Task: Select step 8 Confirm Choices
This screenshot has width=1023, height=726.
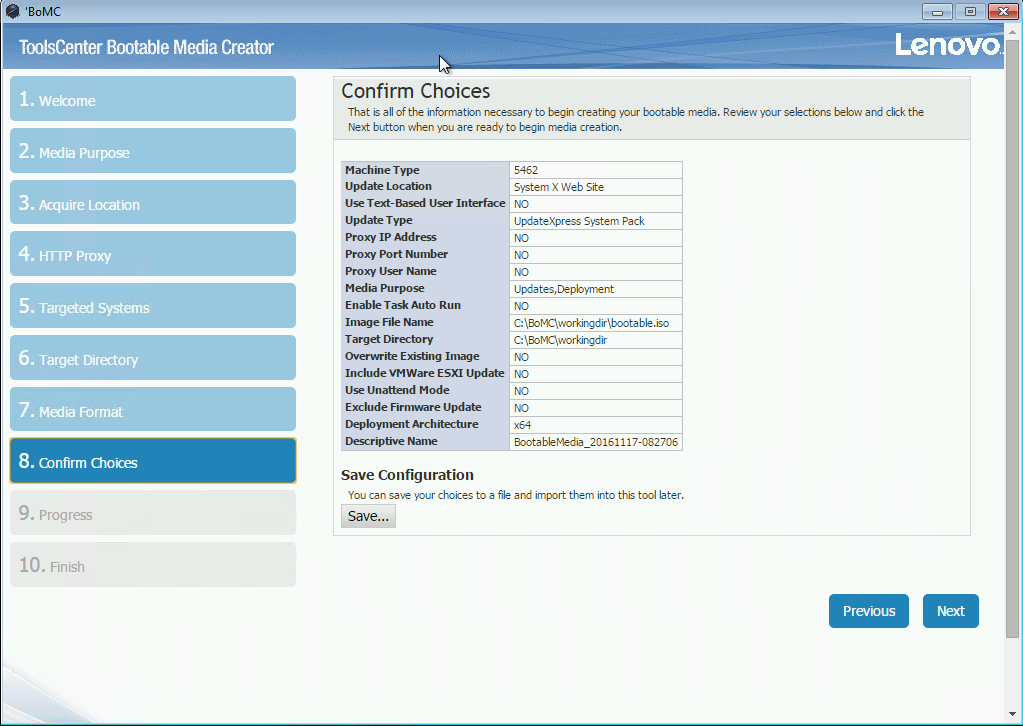Action: [x=153, y=461]
